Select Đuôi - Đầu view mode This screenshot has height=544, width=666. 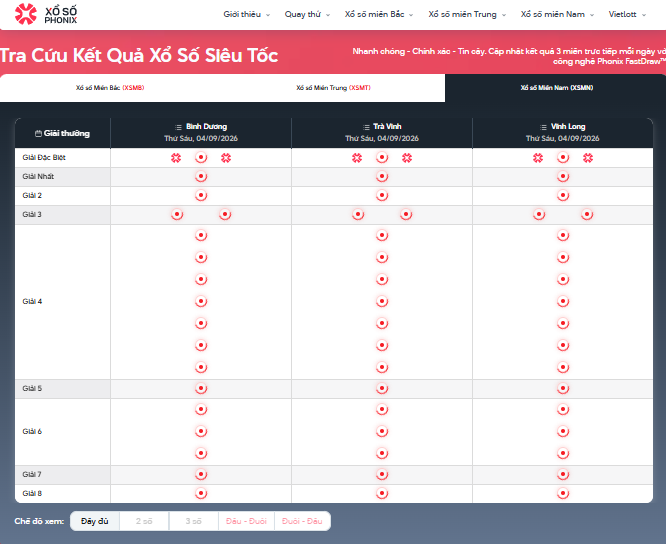302,521
